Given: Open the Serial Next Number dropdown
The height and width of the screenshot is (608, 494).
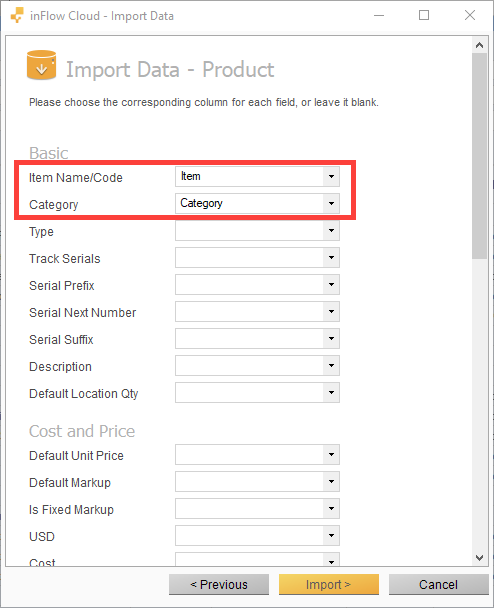Looking at the screenshot, I should pyautogui.click(x=331, y=311).
